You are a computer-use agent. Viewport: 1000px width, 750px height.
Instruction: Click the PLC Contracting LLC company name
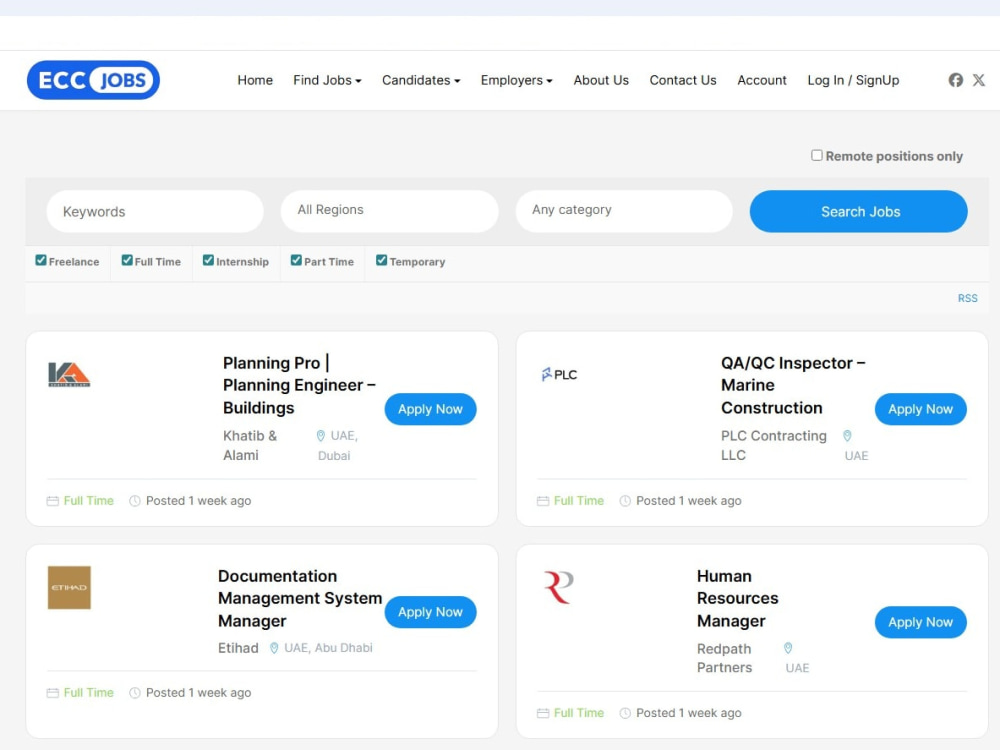tap(774, 446)
